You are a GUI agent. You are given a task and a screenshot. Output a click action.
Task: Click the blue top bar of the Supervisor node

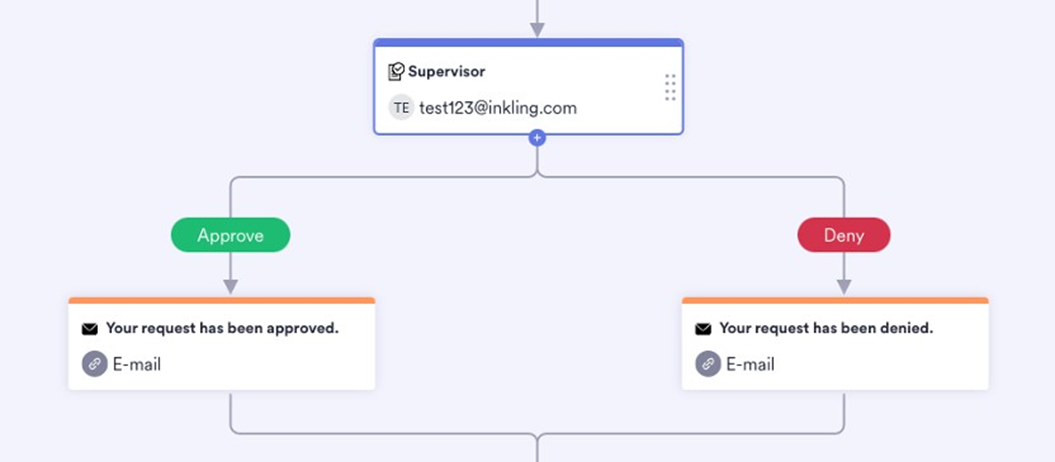click(x=528, y=43)
